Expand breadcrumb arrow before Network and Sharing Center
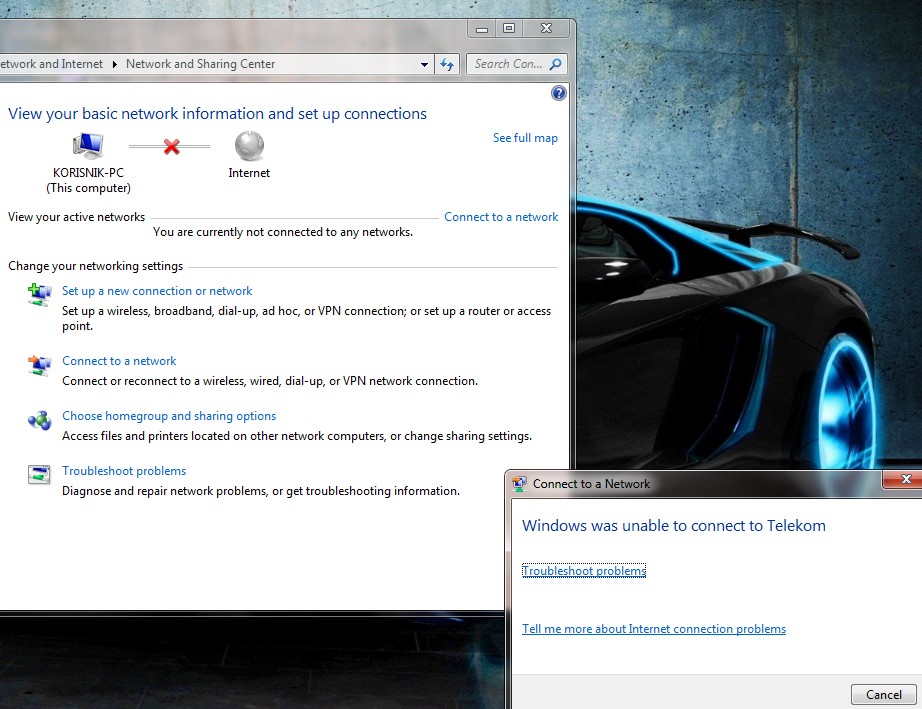This screenshot has width=922, height=709. click(115, 64)
